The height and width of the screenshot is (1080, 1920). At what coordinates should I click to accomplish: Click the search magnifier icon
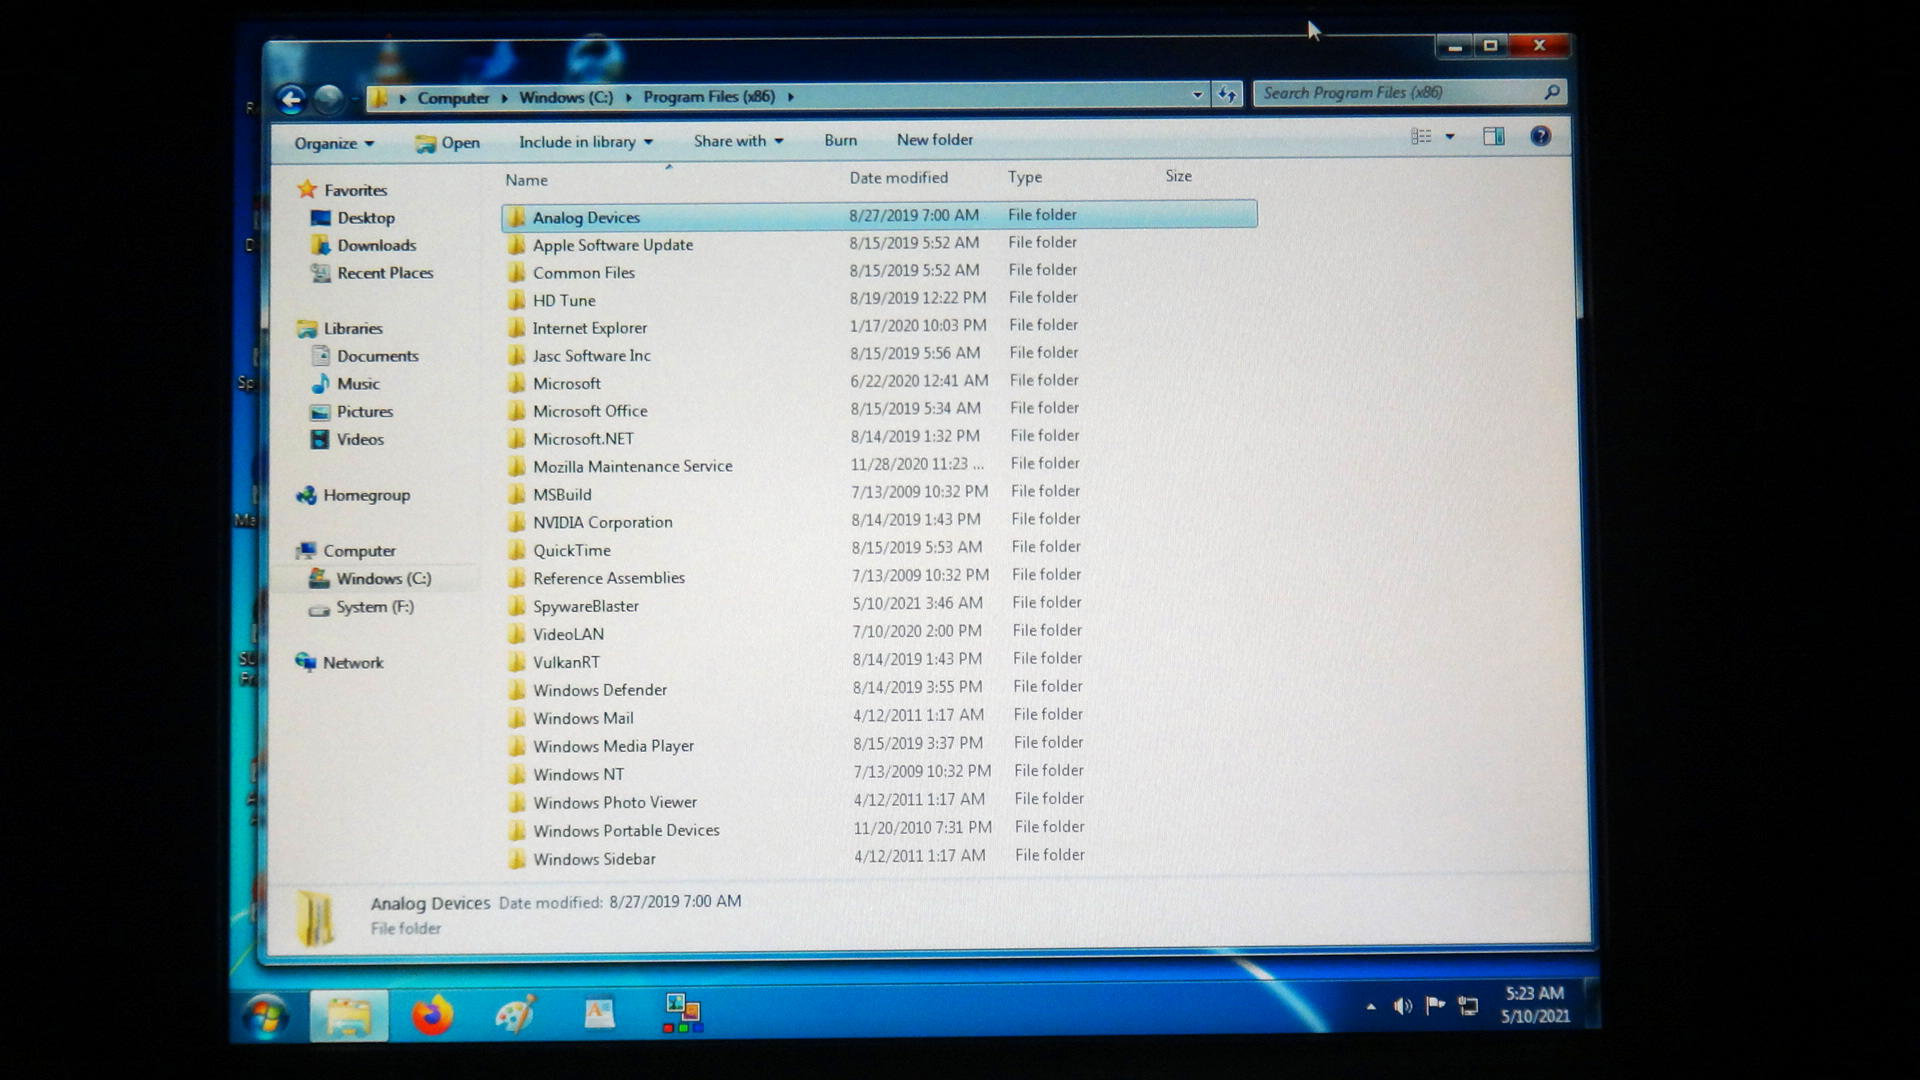1551,92
